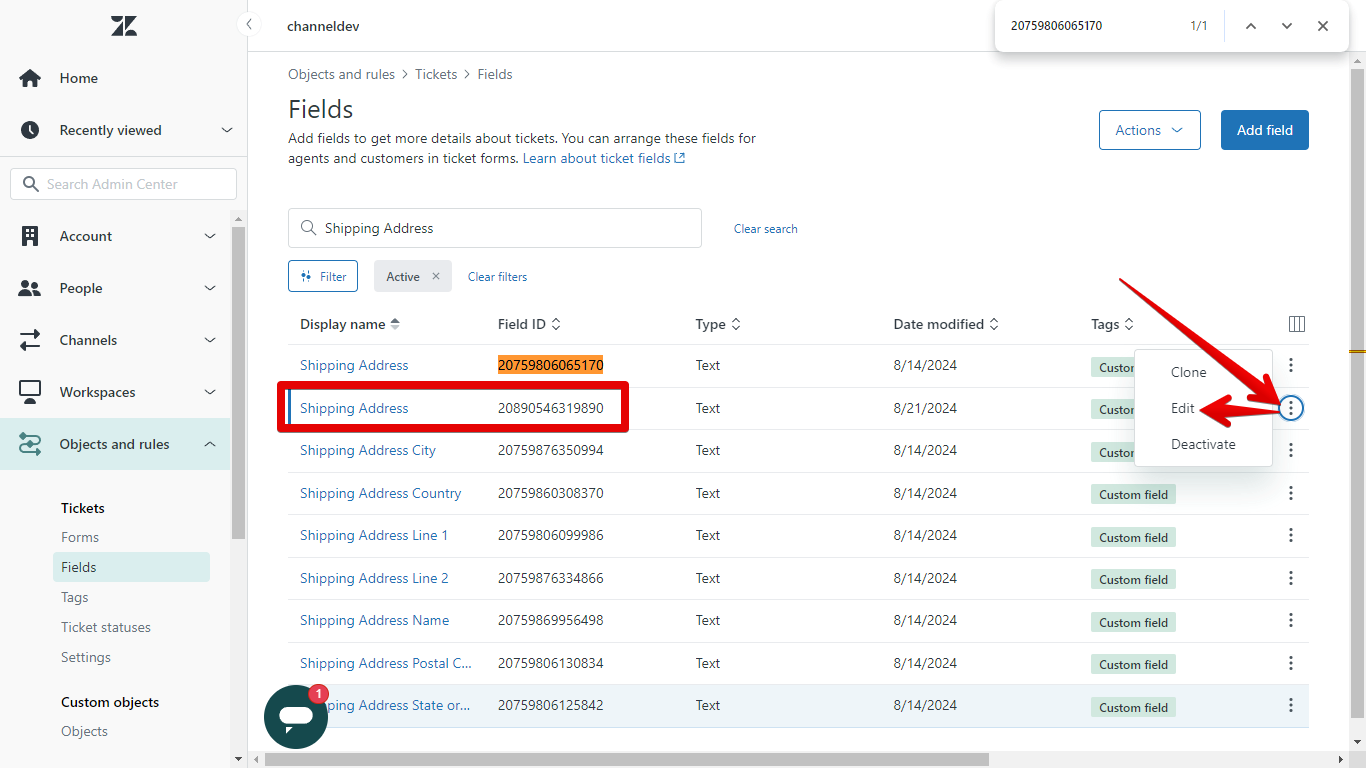Click the Workspaces monitor icon

(x=30, y=392)
